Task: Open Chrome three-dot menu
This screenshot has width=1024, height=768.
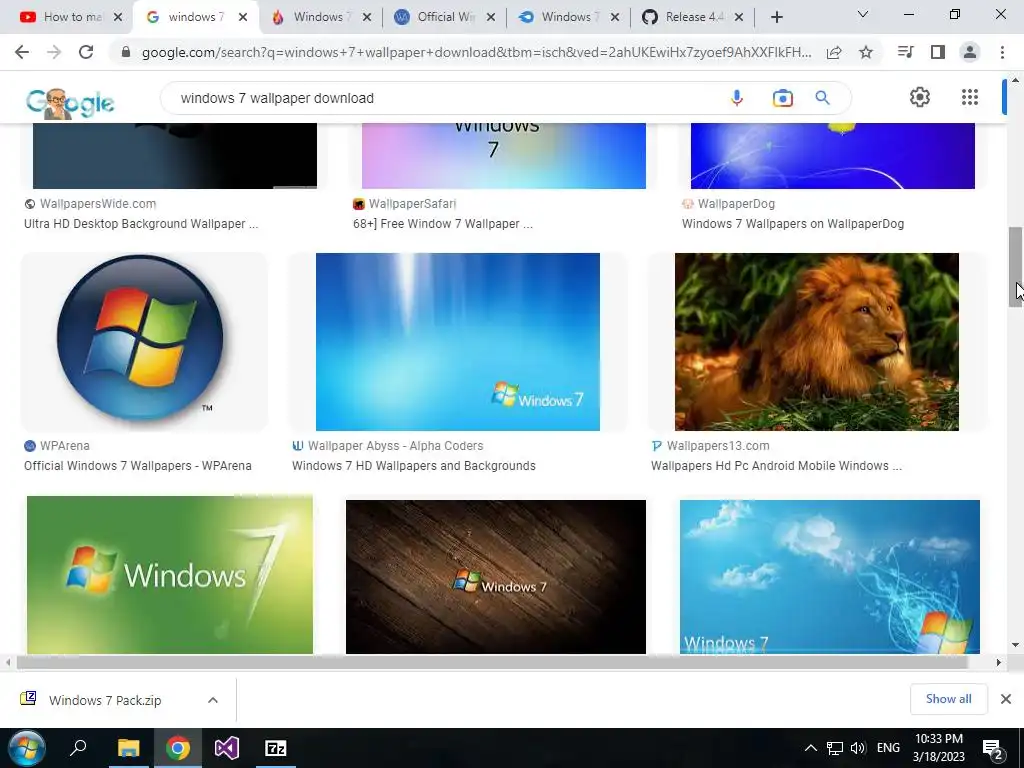Action: coord(1002,52)
